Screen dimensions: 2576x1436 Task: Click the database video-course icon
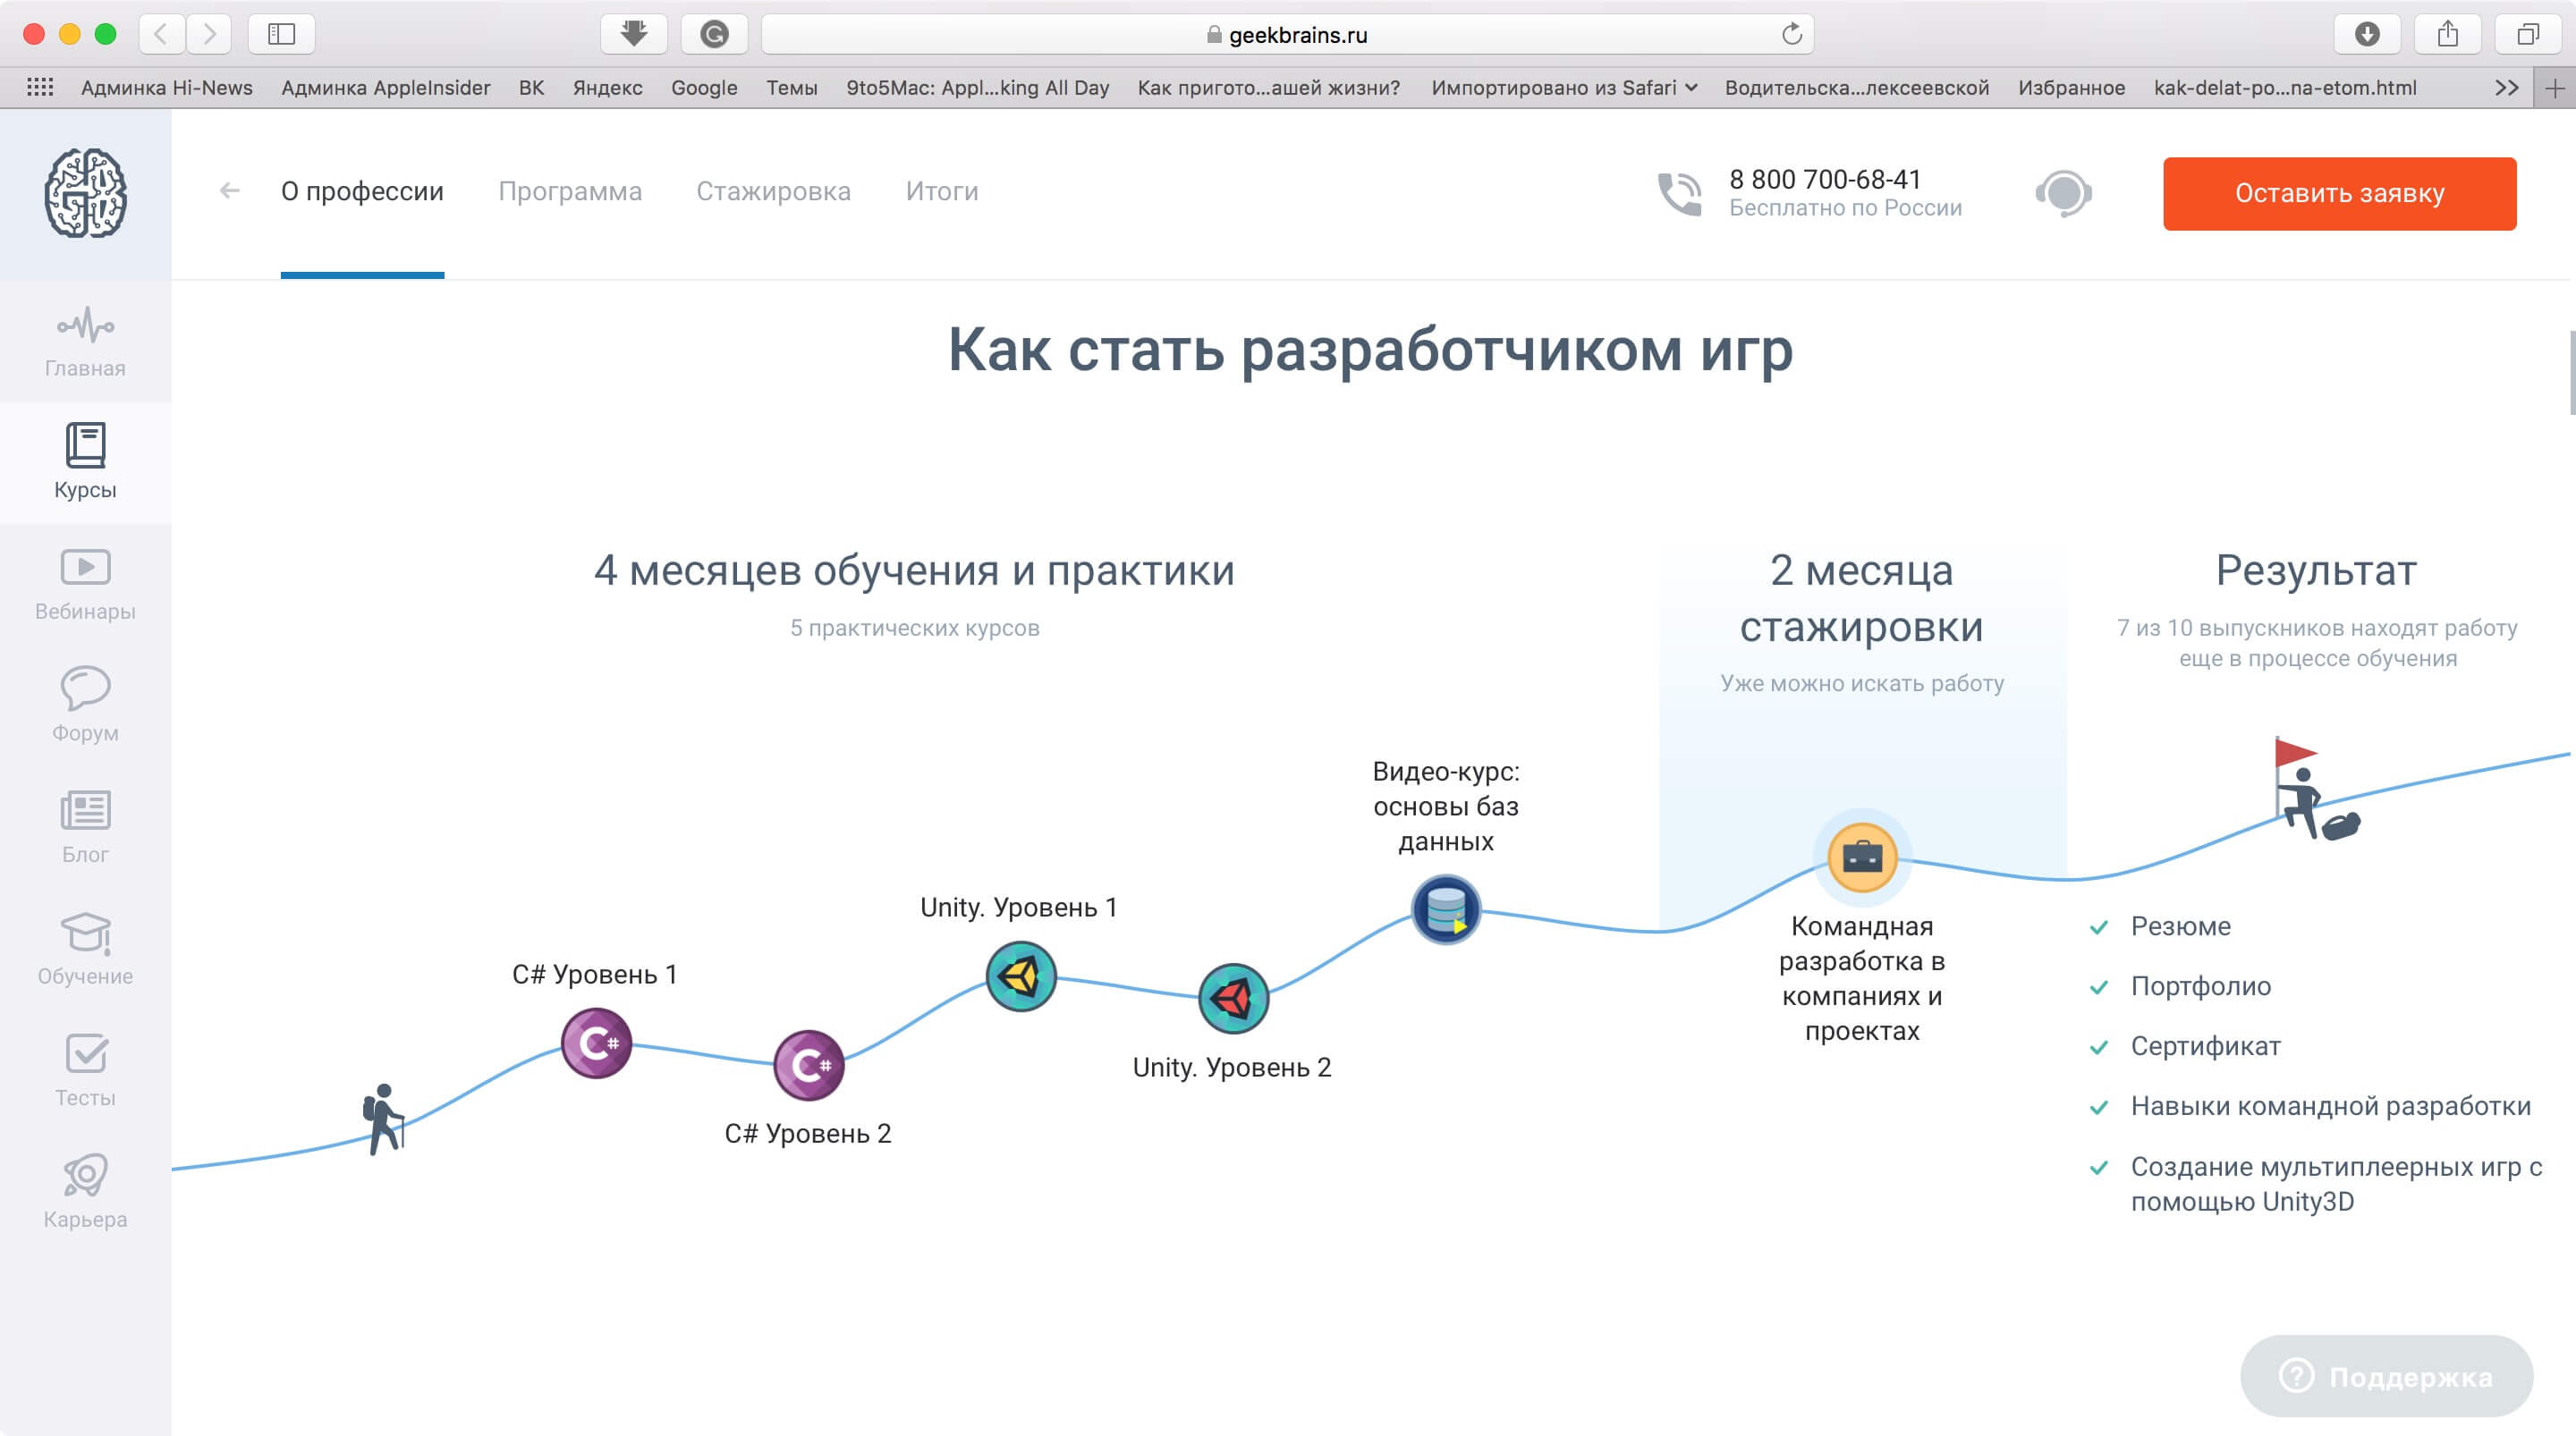[x=1446, y=909]
